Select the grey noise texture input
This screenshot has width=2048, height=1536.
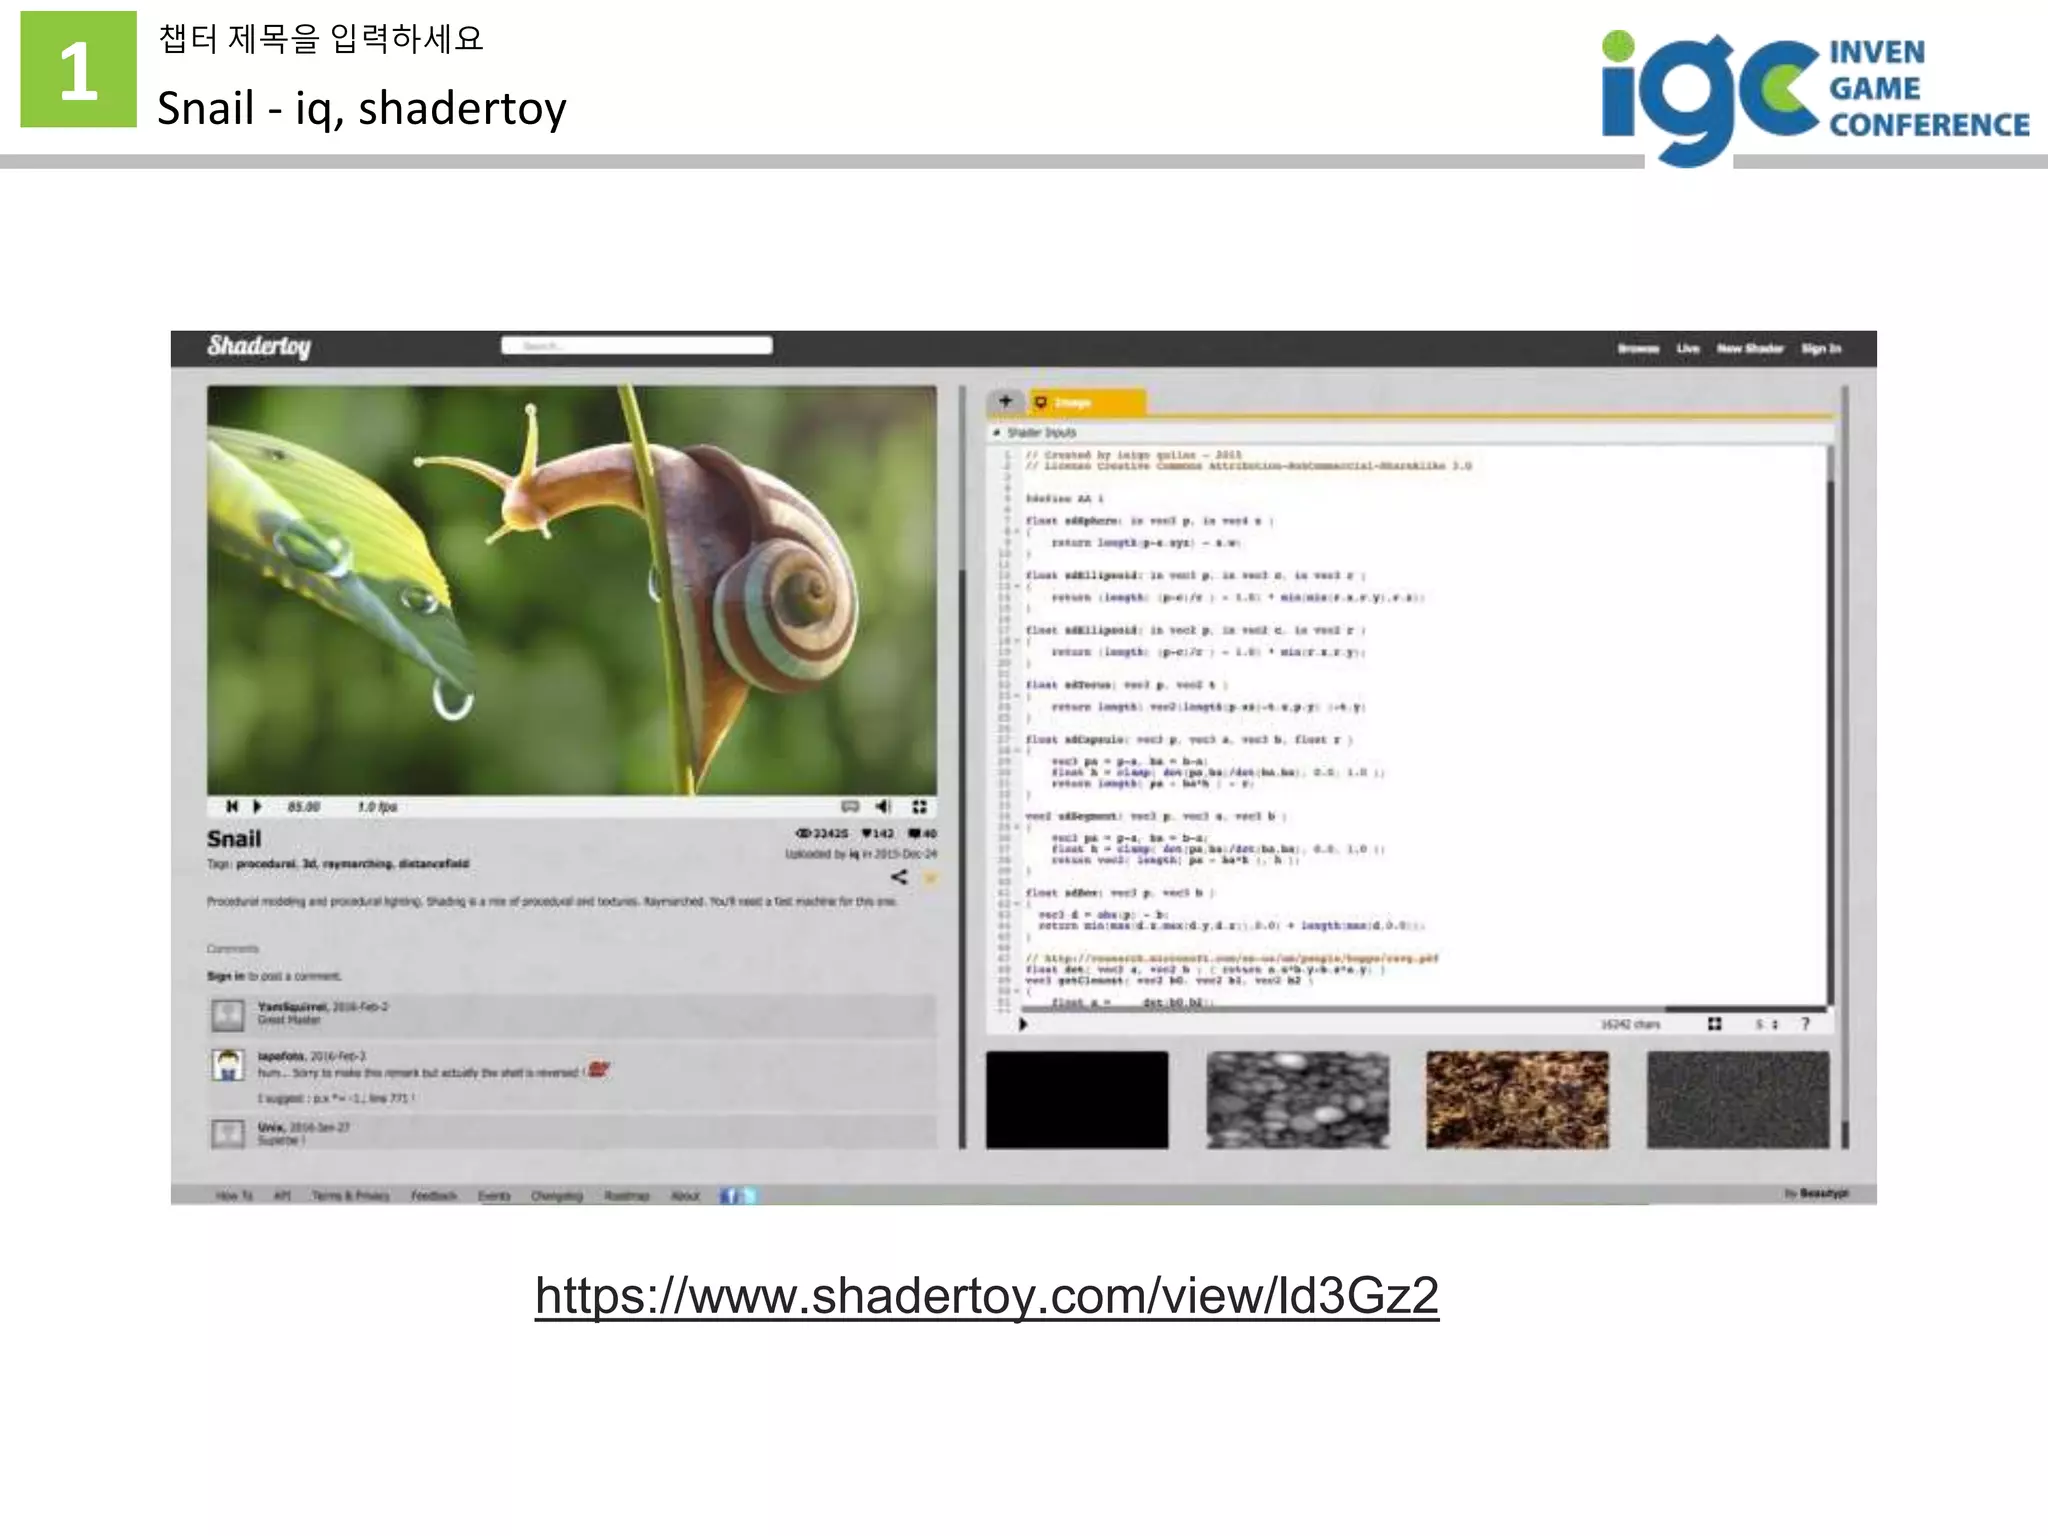(x=1738, y=1099)
